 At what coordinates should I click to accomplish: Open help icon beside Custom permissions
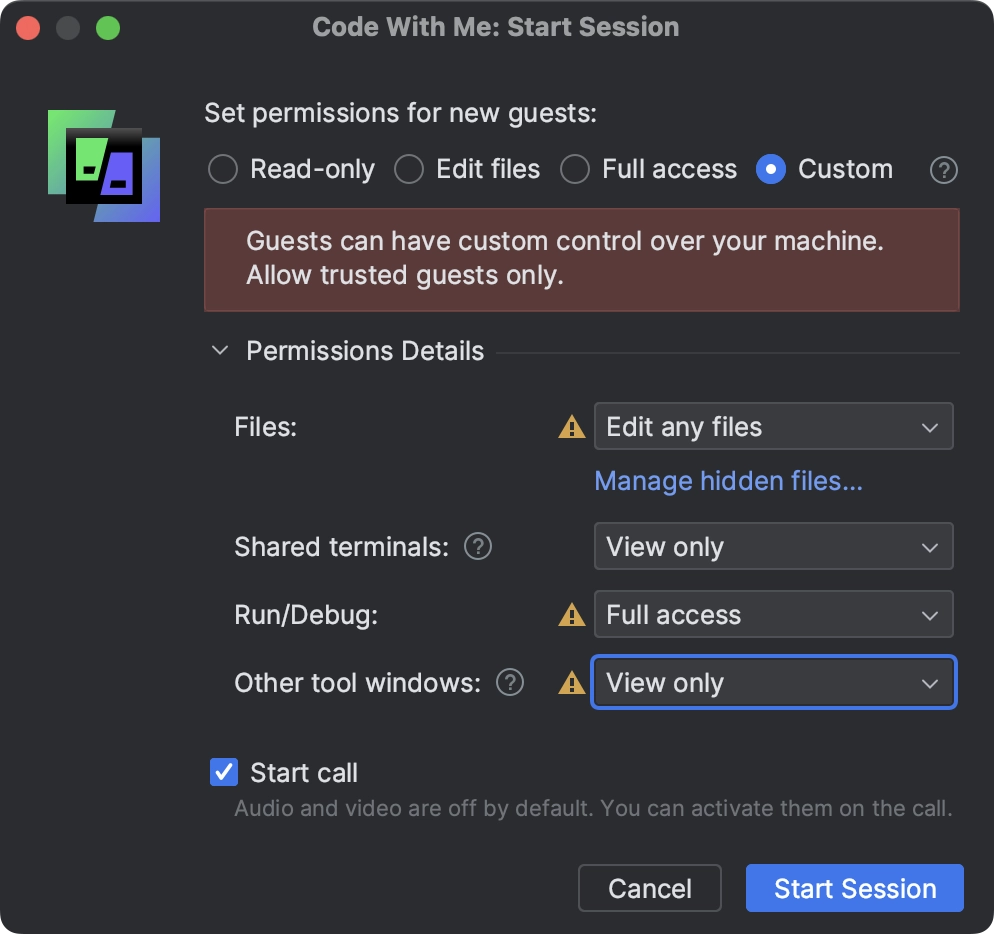(943, 170)
